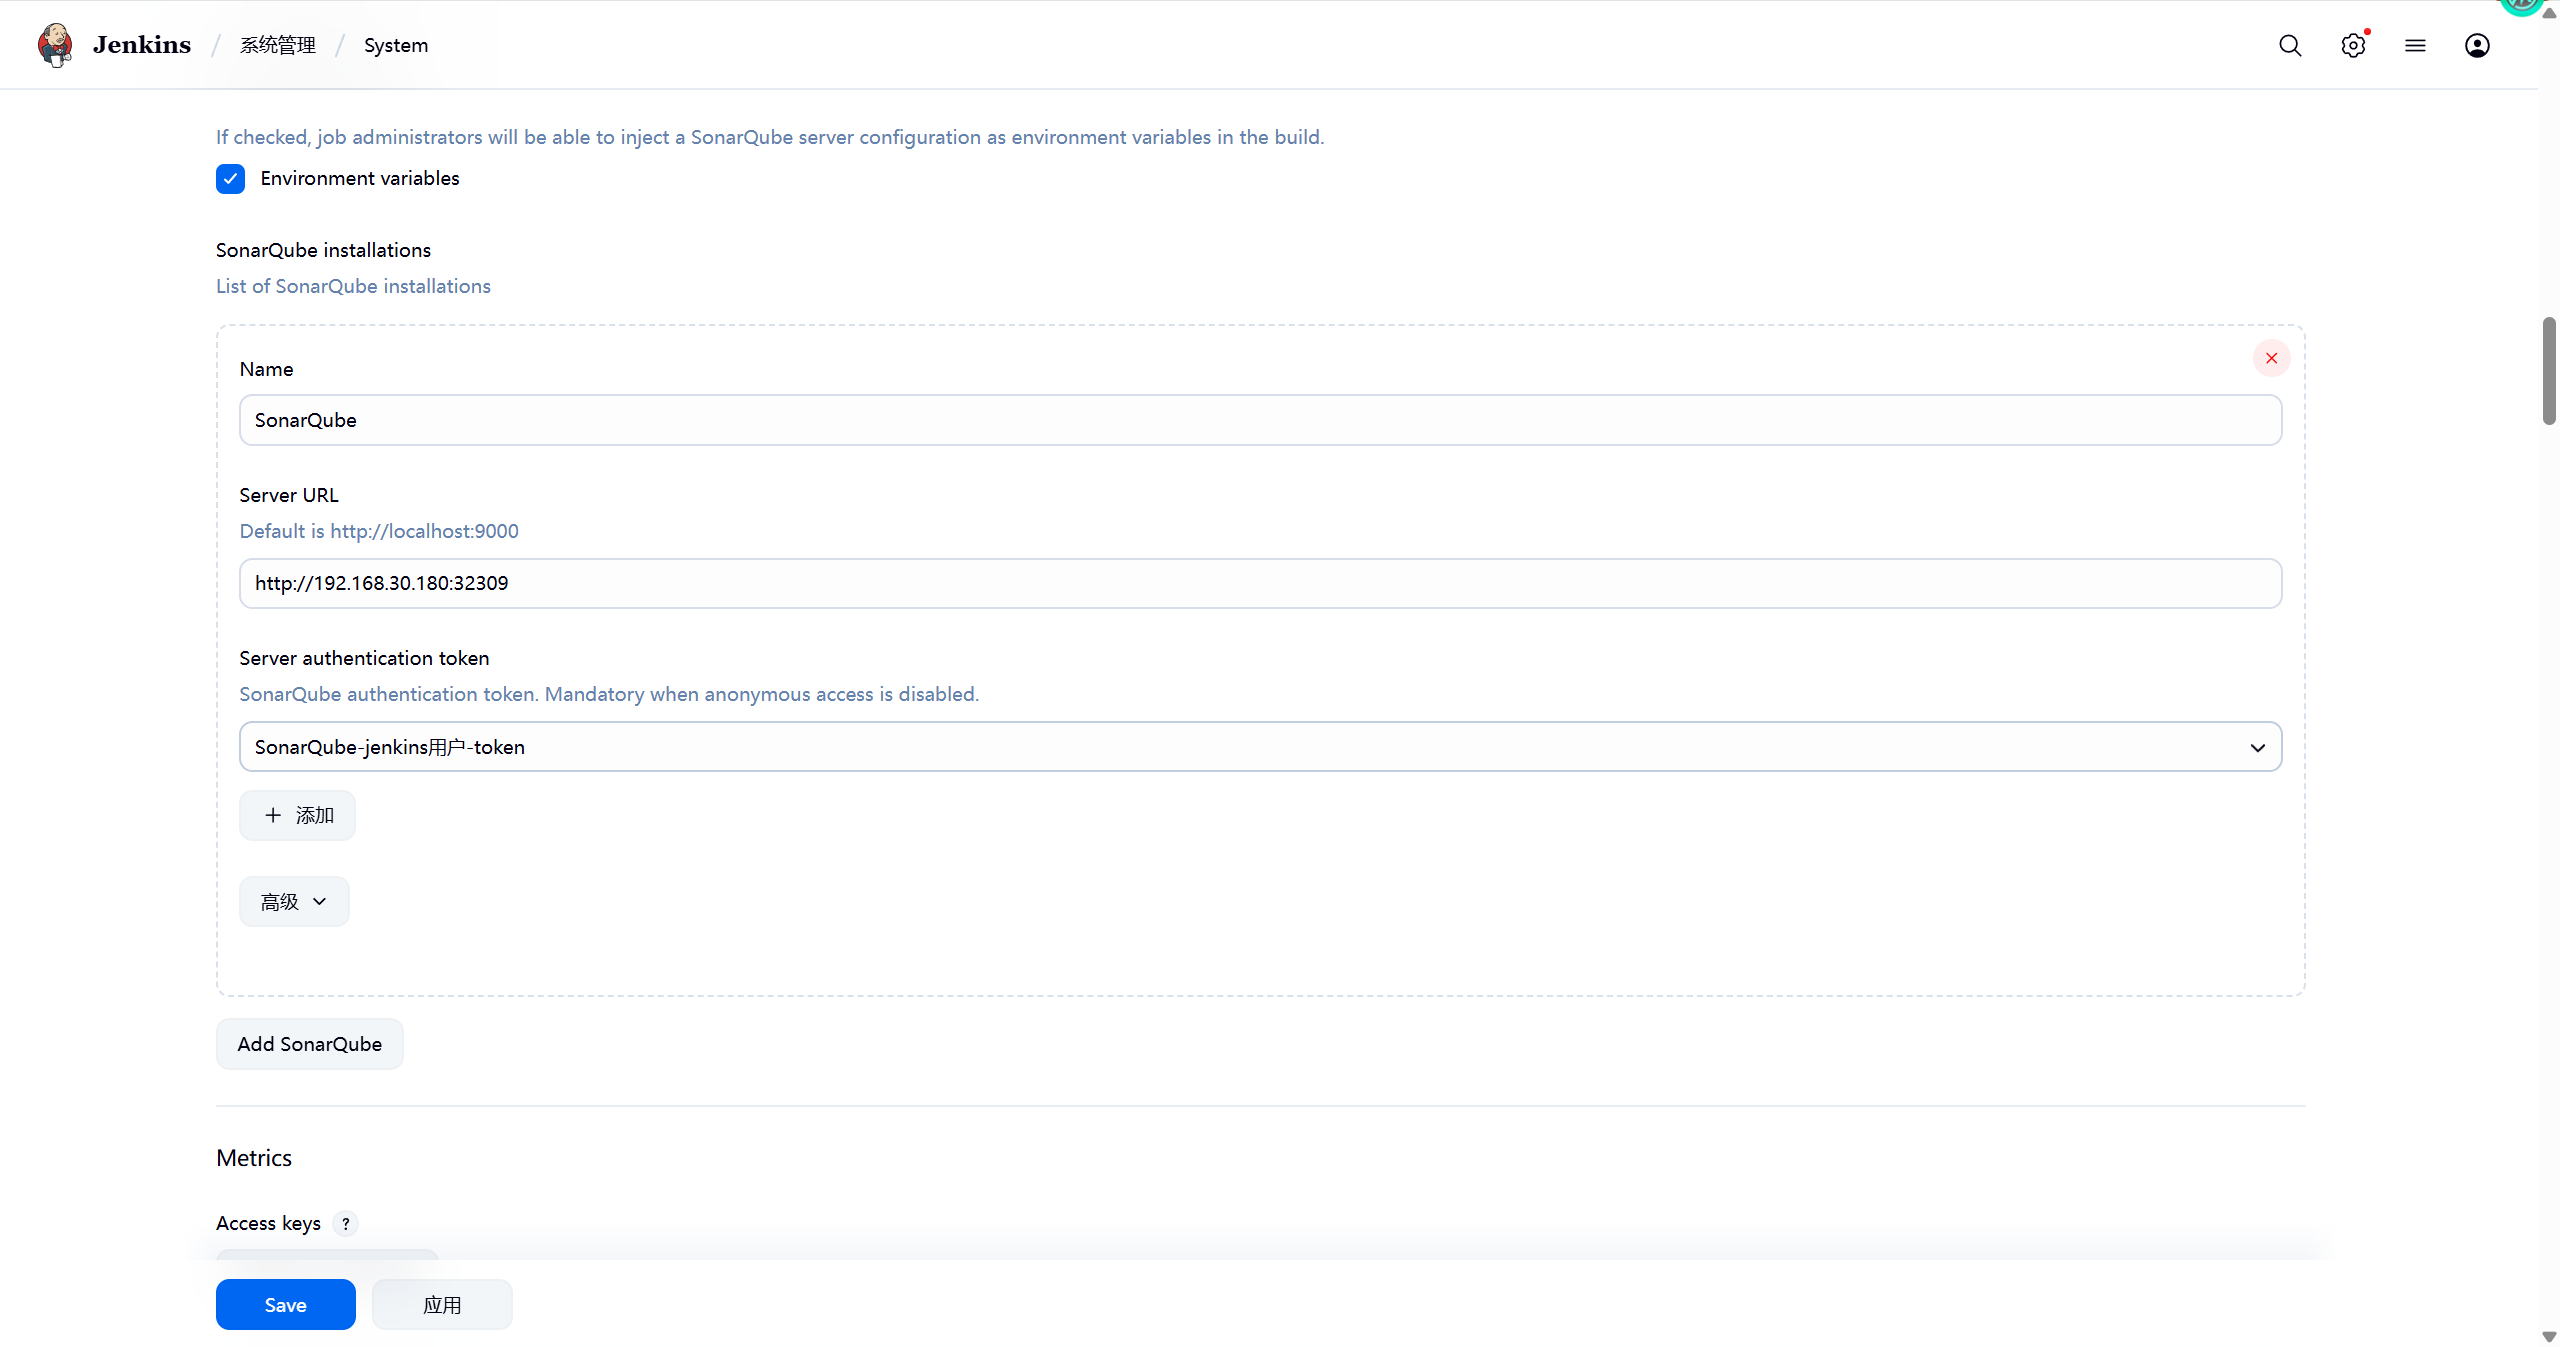Expand the 高级 advanced section
This screenshot has height=1347, width=2560.
(x=294, y=901)
